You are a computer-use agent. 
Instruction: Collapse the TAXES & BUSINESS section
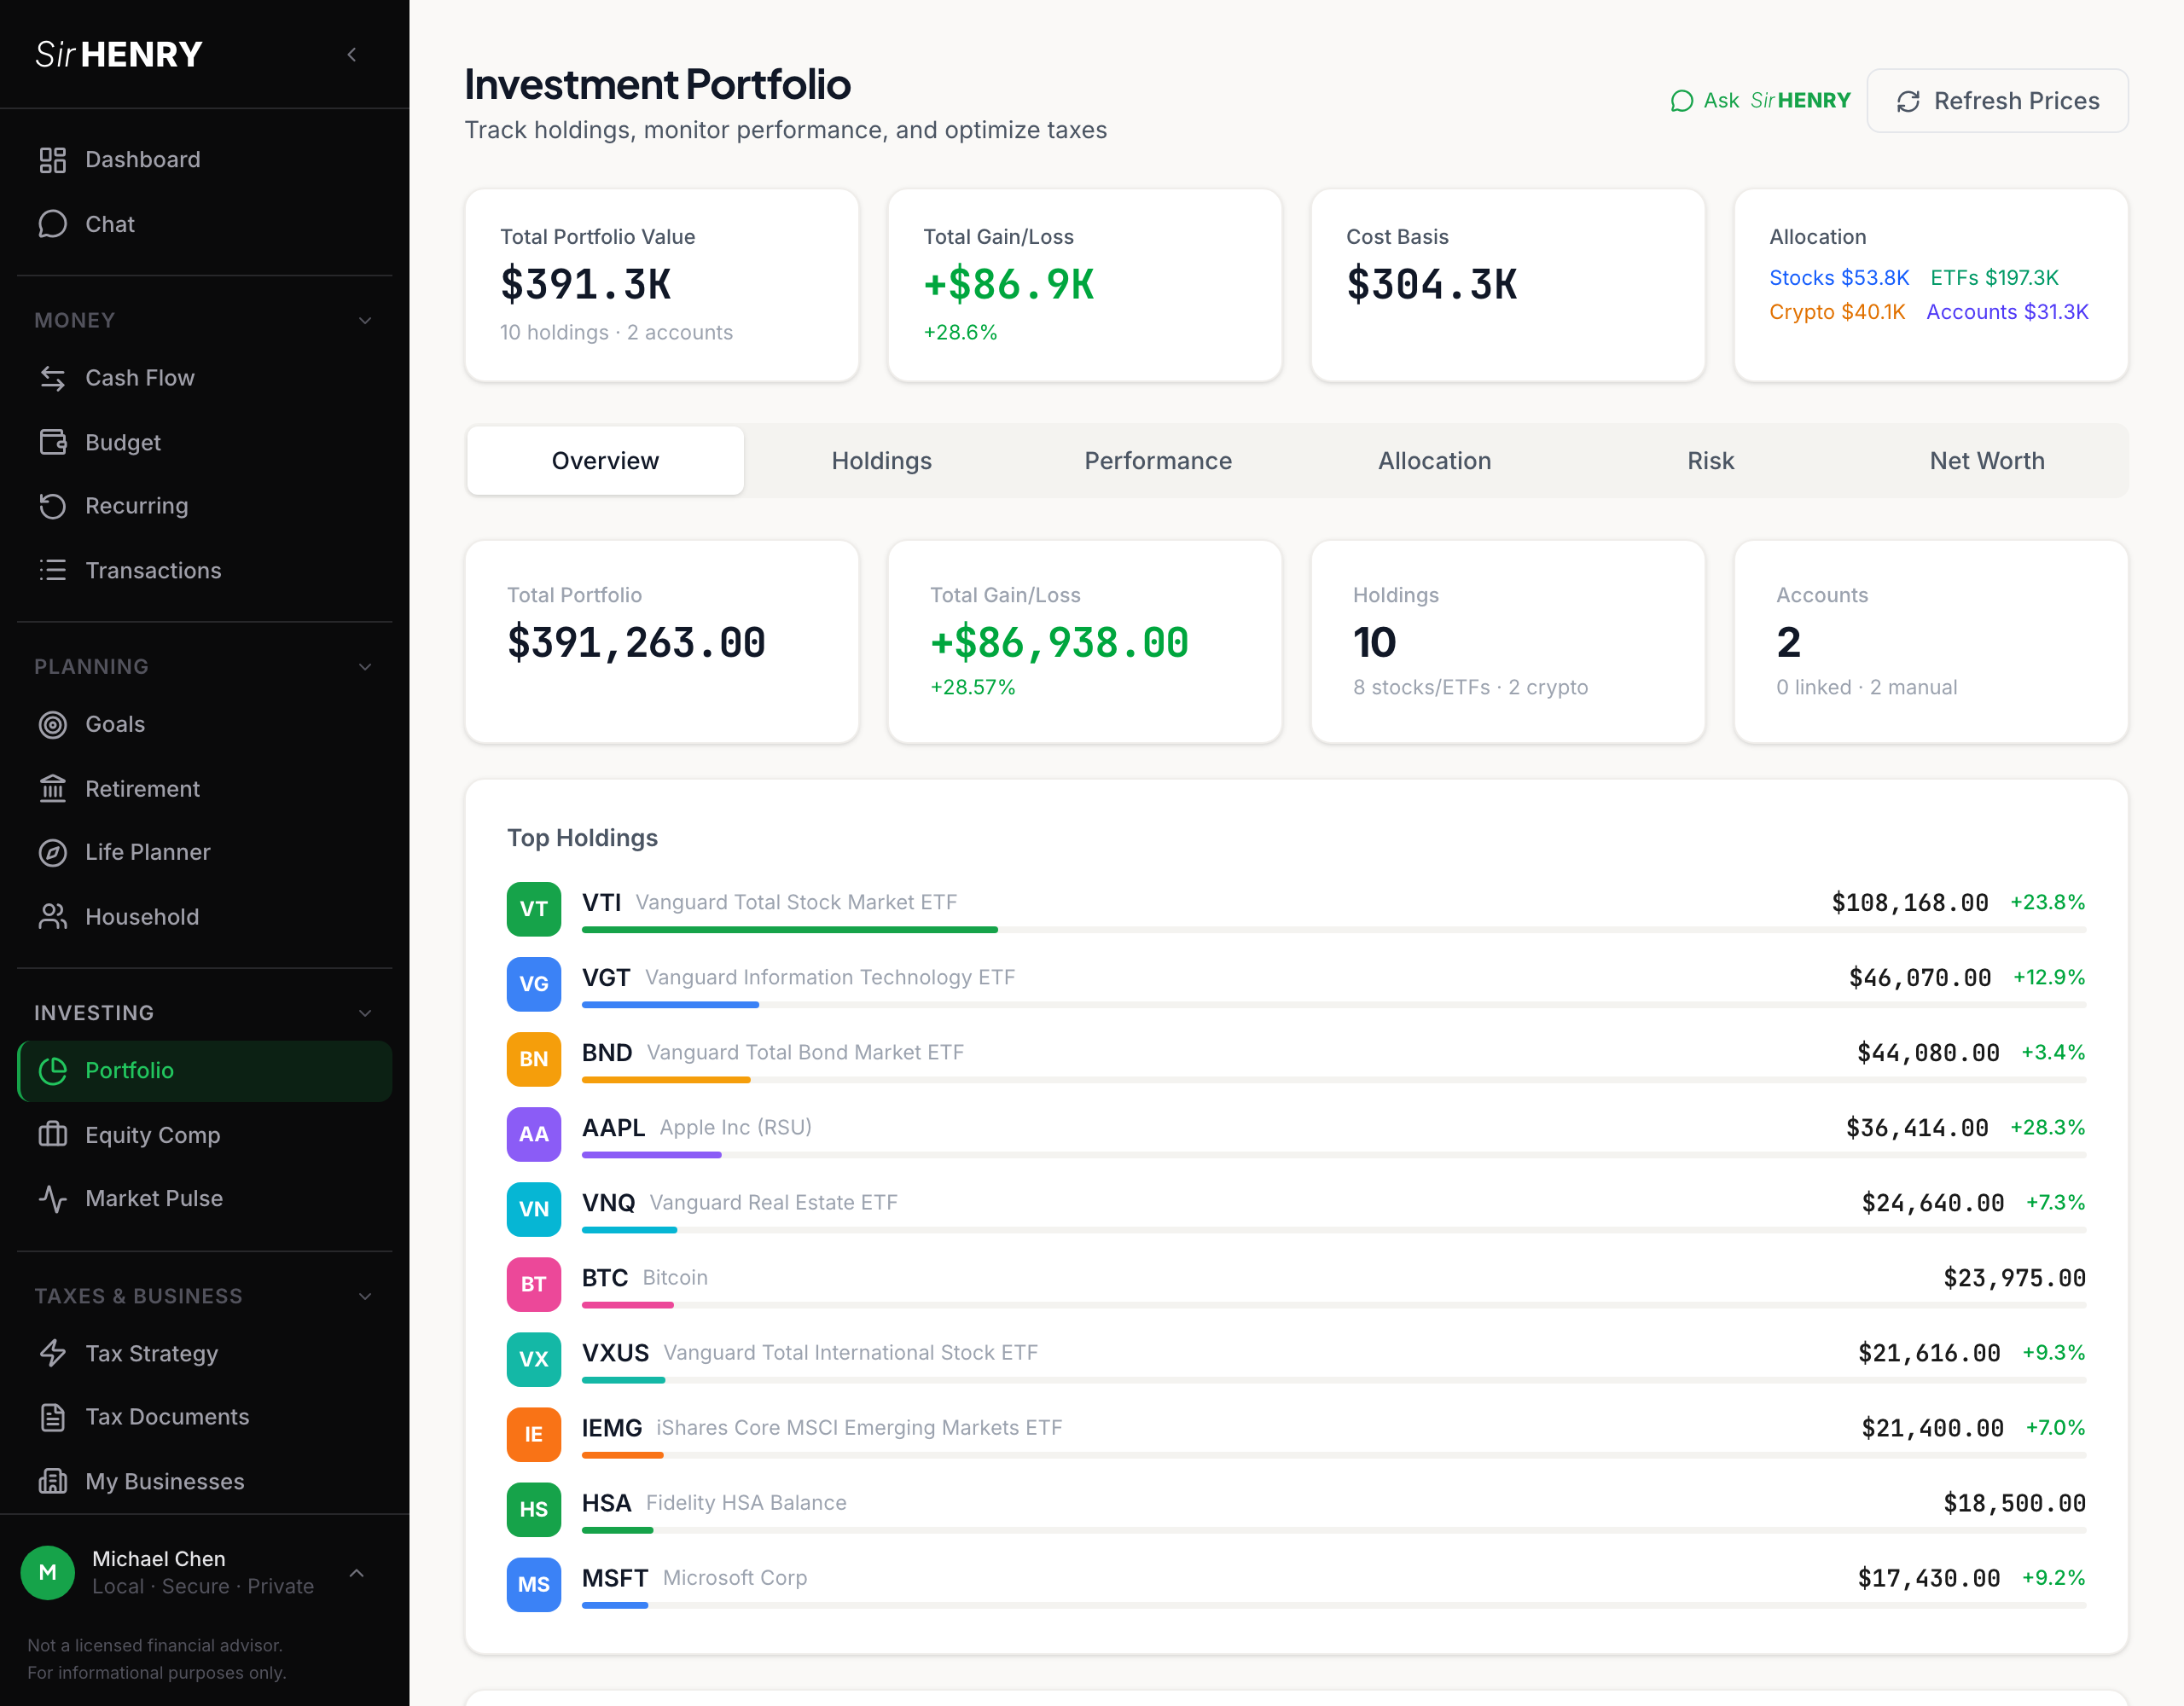tap(365, 1296)
